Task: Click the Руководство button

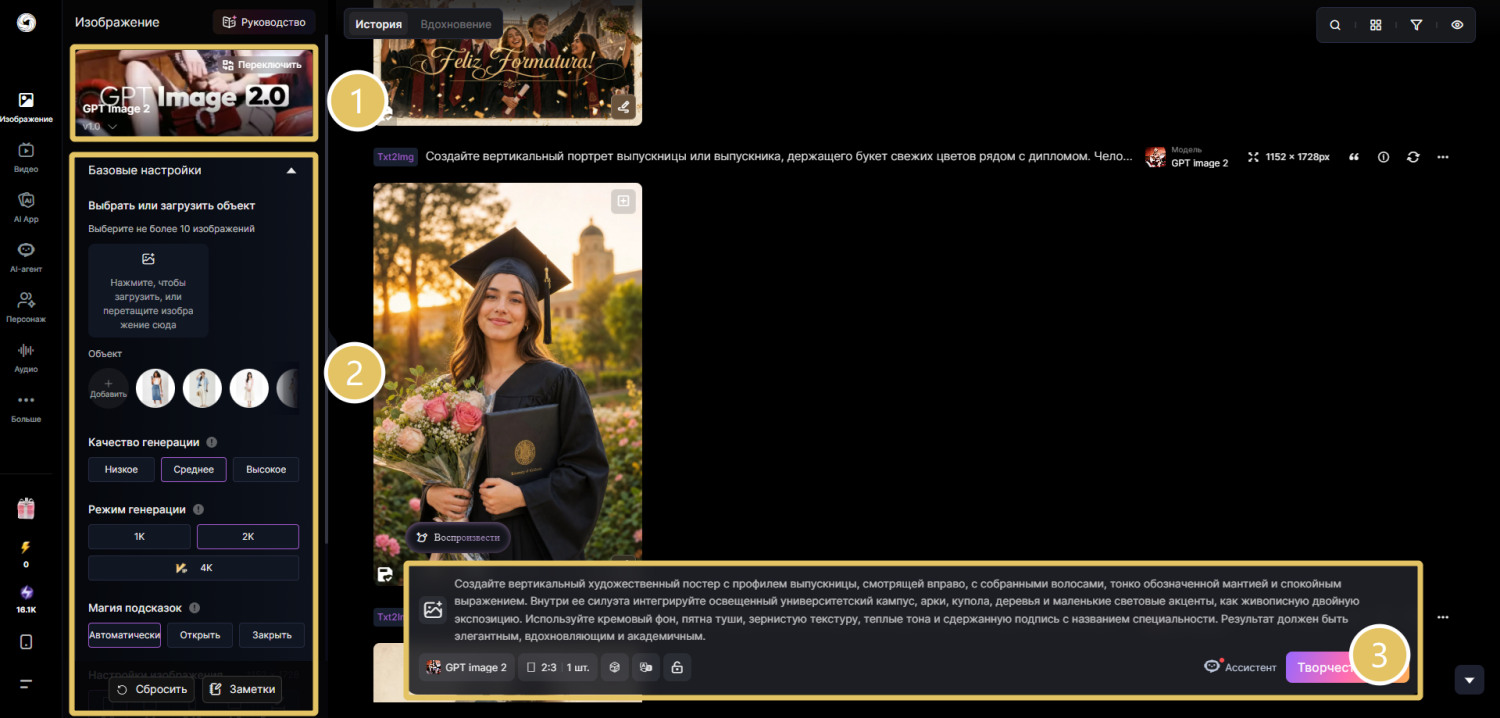Action: [264, 22]
